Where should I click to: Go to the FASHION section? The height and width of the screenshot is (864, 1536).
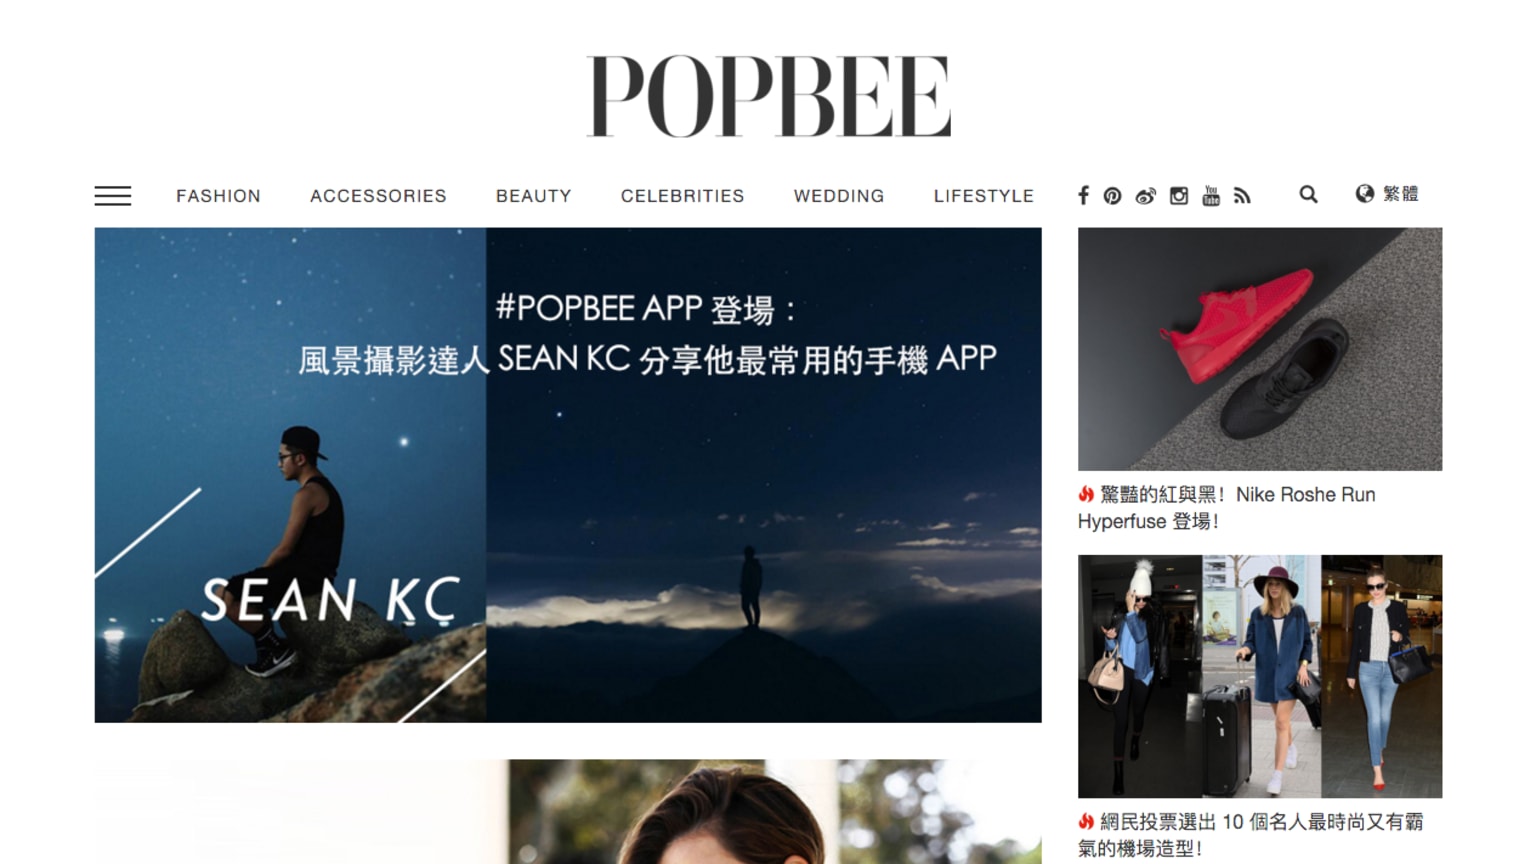click(x=218, y=196)
